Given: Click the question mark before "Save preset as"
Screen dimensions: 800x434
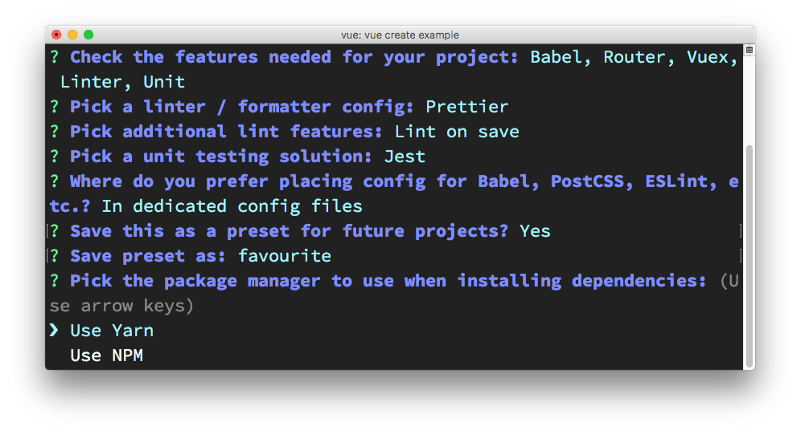Looking at the screenshot, I should tap(55, 256).
